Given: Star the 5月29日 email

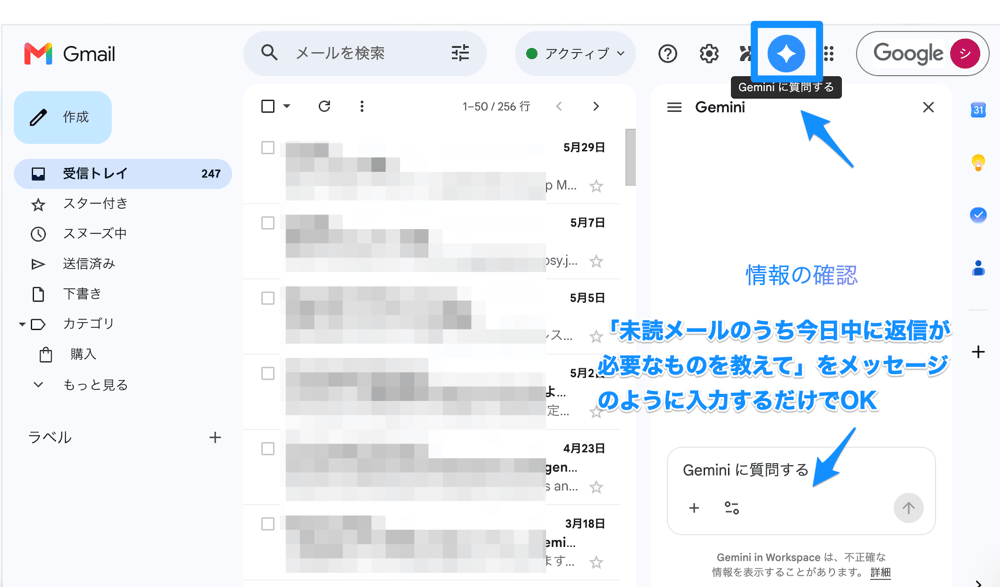Looking at the screenshot, I should pos(596,186).
